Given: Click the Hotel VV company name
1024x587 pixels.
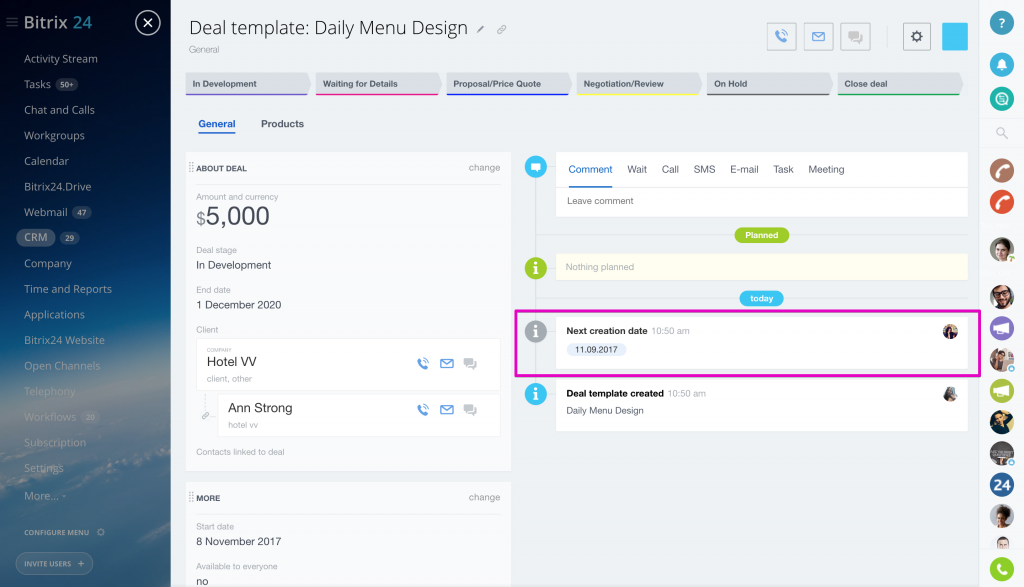Looking at the screenshot, I should 232,362.
